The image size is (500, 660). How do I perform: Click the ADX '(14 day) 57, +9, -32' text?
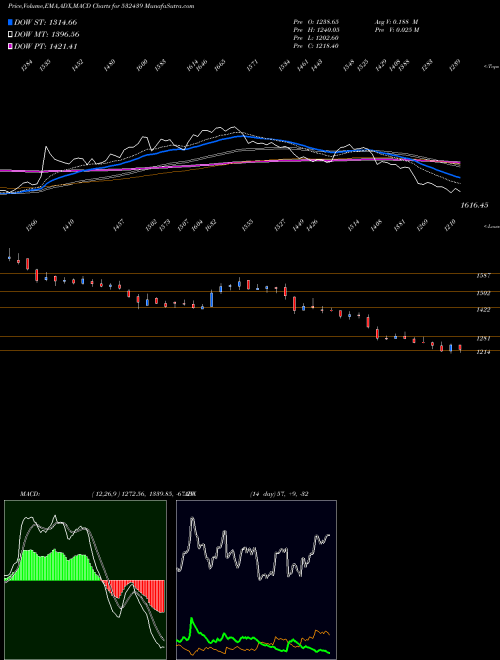click(279, 494)
